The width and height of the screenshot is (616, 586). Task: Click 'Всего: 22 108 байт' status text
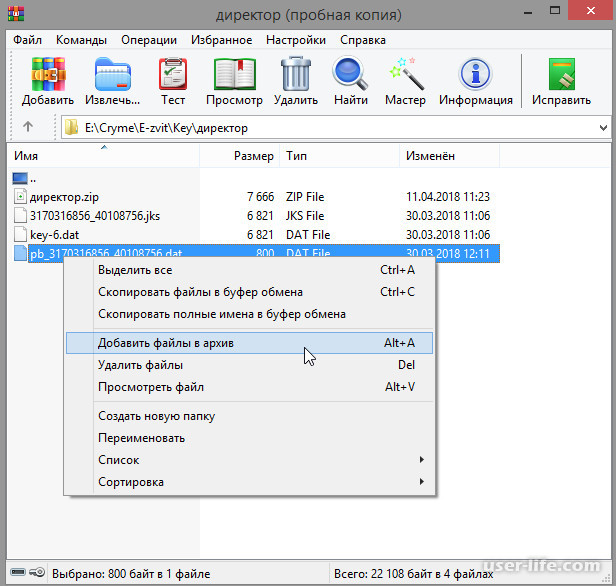(x=414, y=574)
